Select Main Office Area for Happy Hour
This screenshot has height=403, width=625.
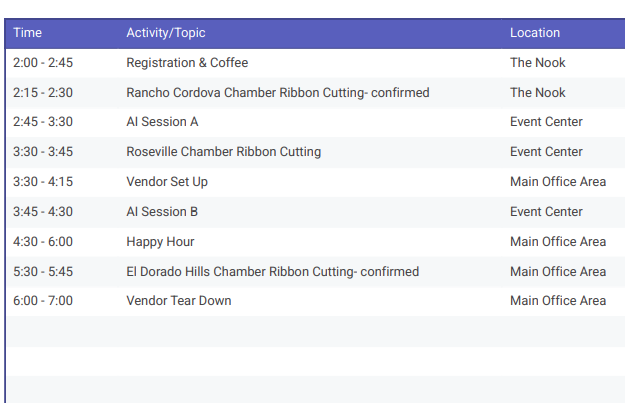tap(557, 242)
